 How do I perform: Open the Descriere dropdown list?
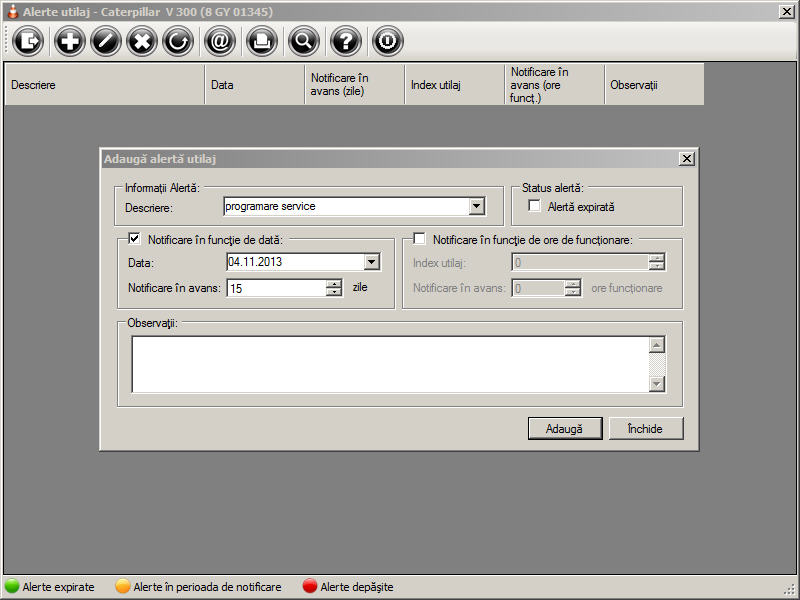pos(476,206)
